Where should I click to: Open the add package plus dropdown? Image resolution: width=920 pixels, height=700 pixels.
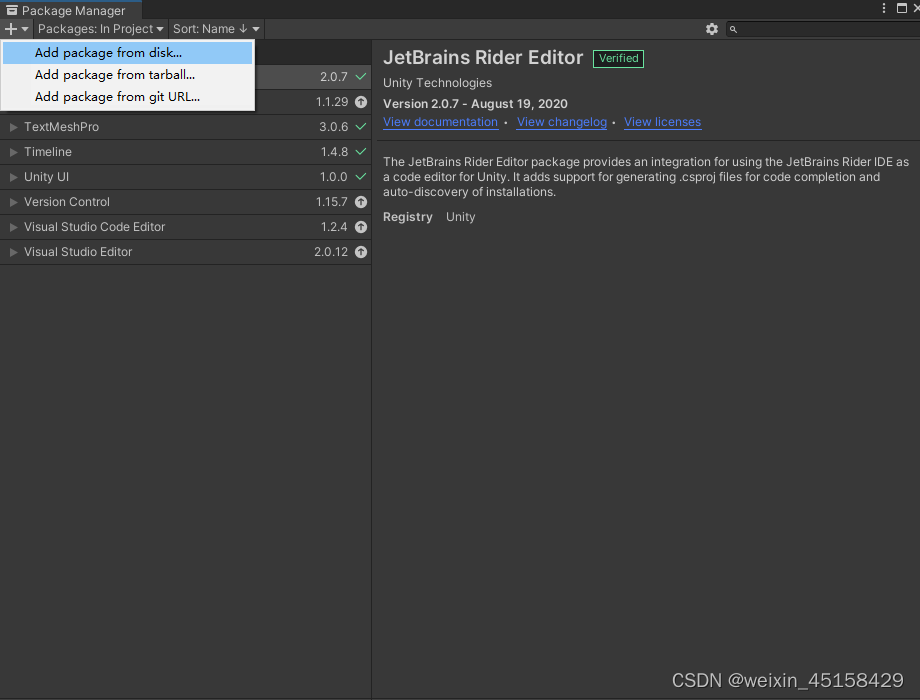(16, 29)
